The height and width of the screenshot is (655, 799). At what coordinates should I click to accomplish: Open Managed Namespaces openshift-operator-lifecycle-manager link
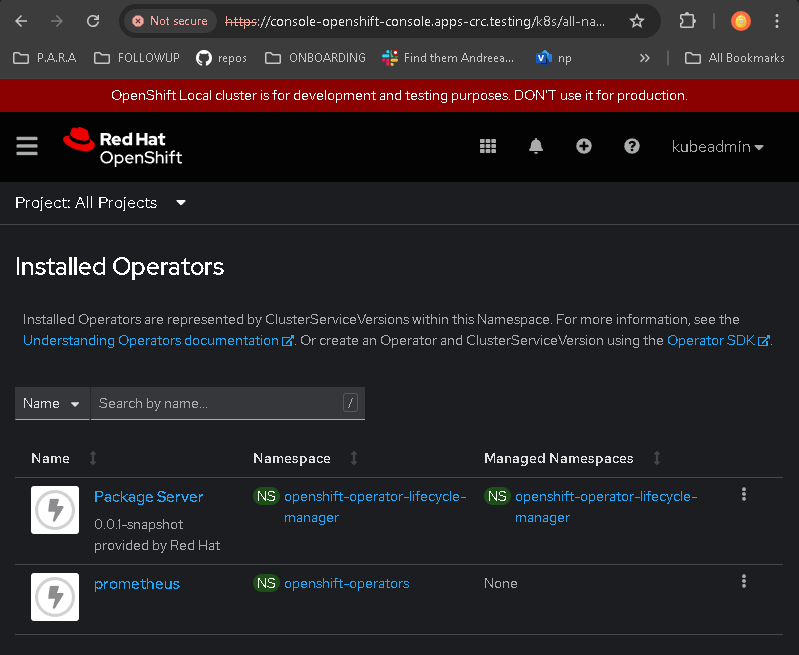click(606, 507)
